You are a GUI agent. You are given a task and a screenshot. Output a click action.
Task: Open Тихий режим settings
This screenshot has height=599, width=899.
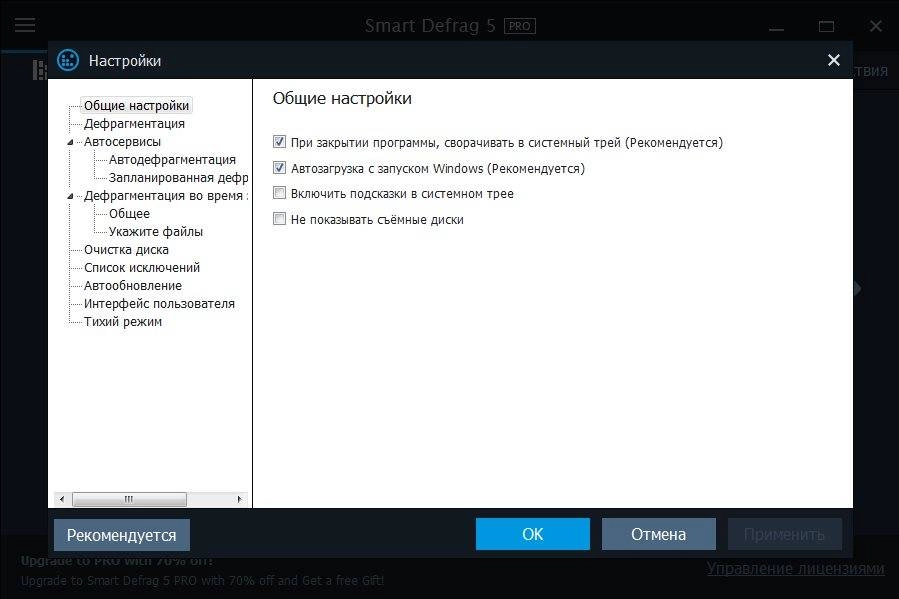tap(123, 322)
